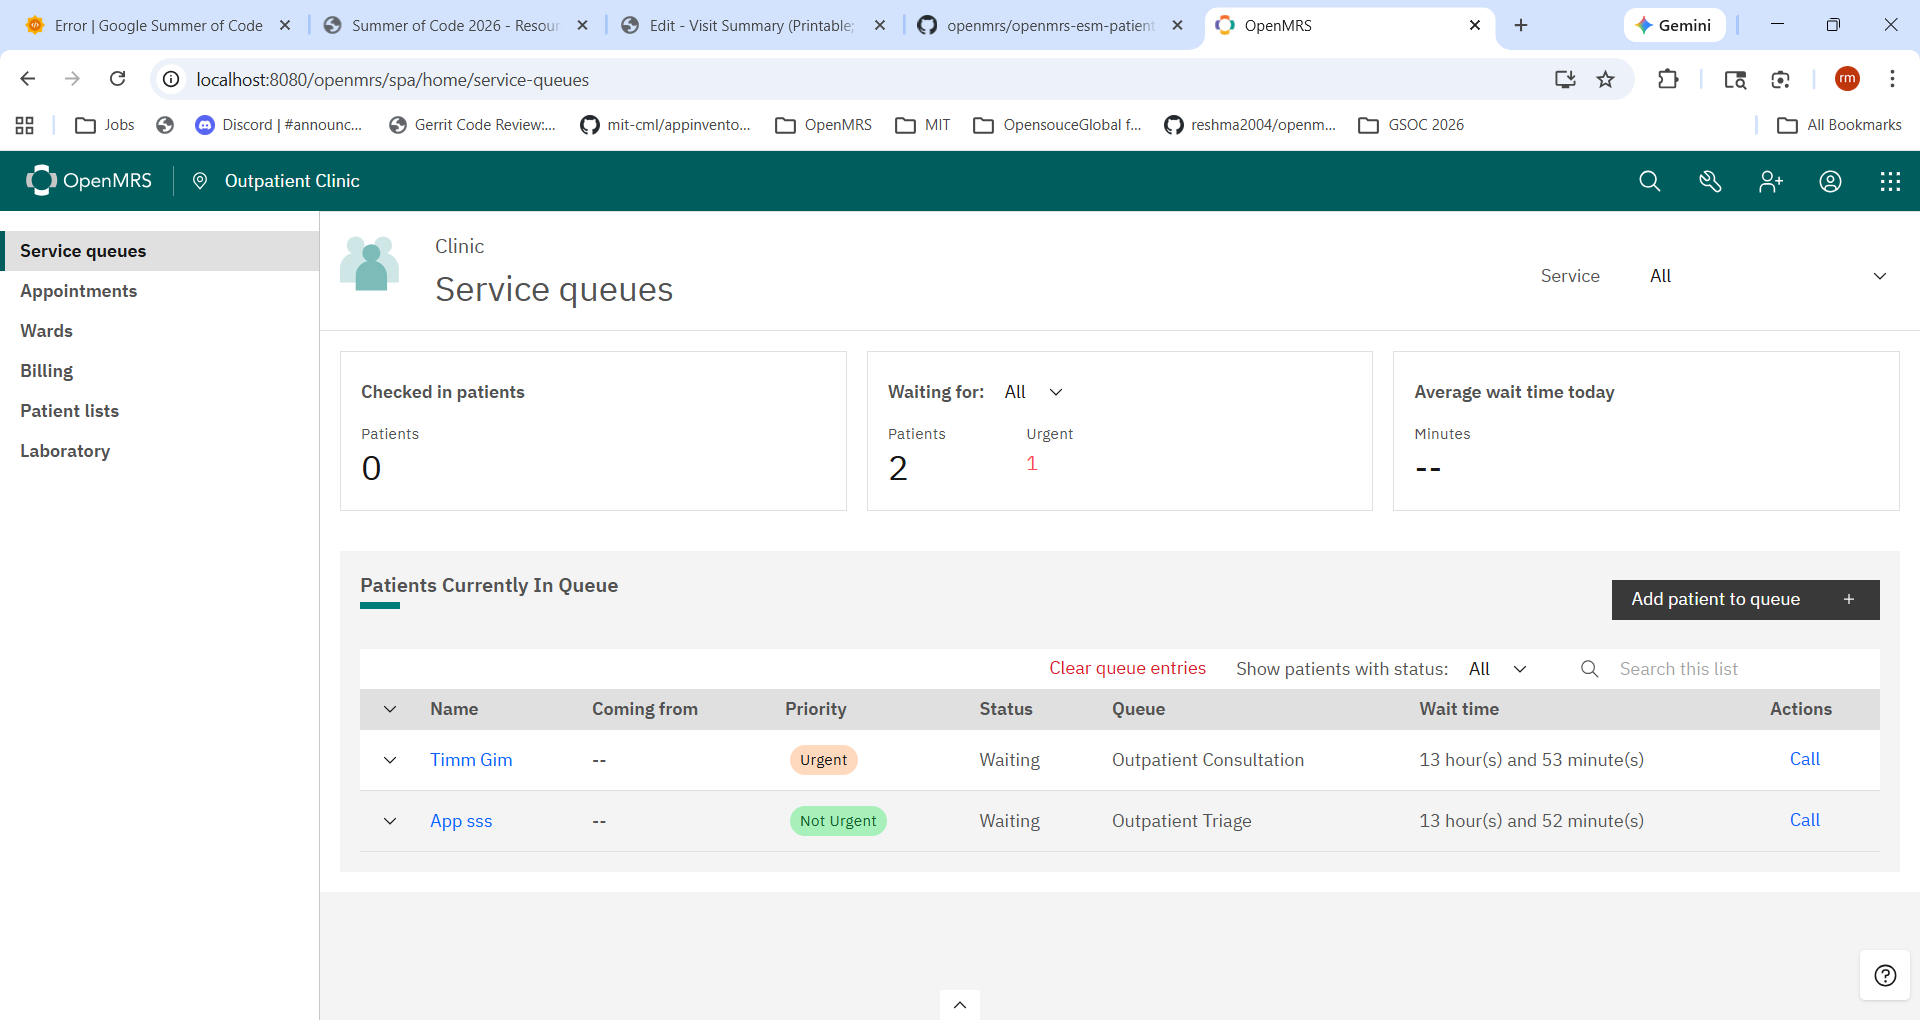The image size is (1920, 1020).
Task: Open the search icon in OpenMRS header
Action: 1650,181
